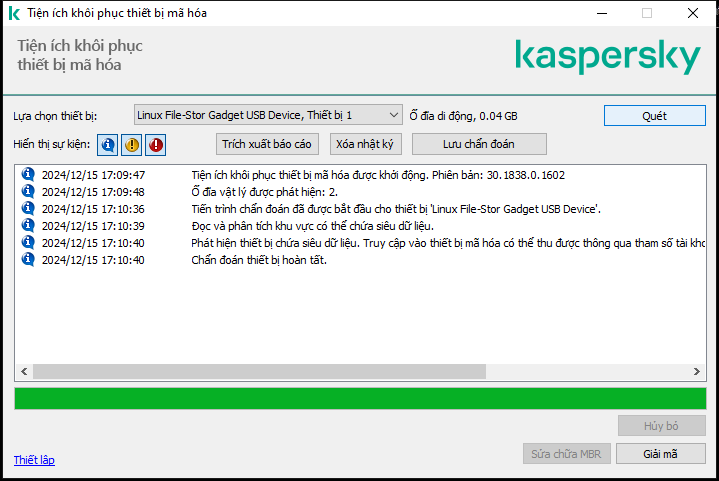Click the 'Xóa nhật ký' button
The image size is (719, 481).
pos(365,144)
